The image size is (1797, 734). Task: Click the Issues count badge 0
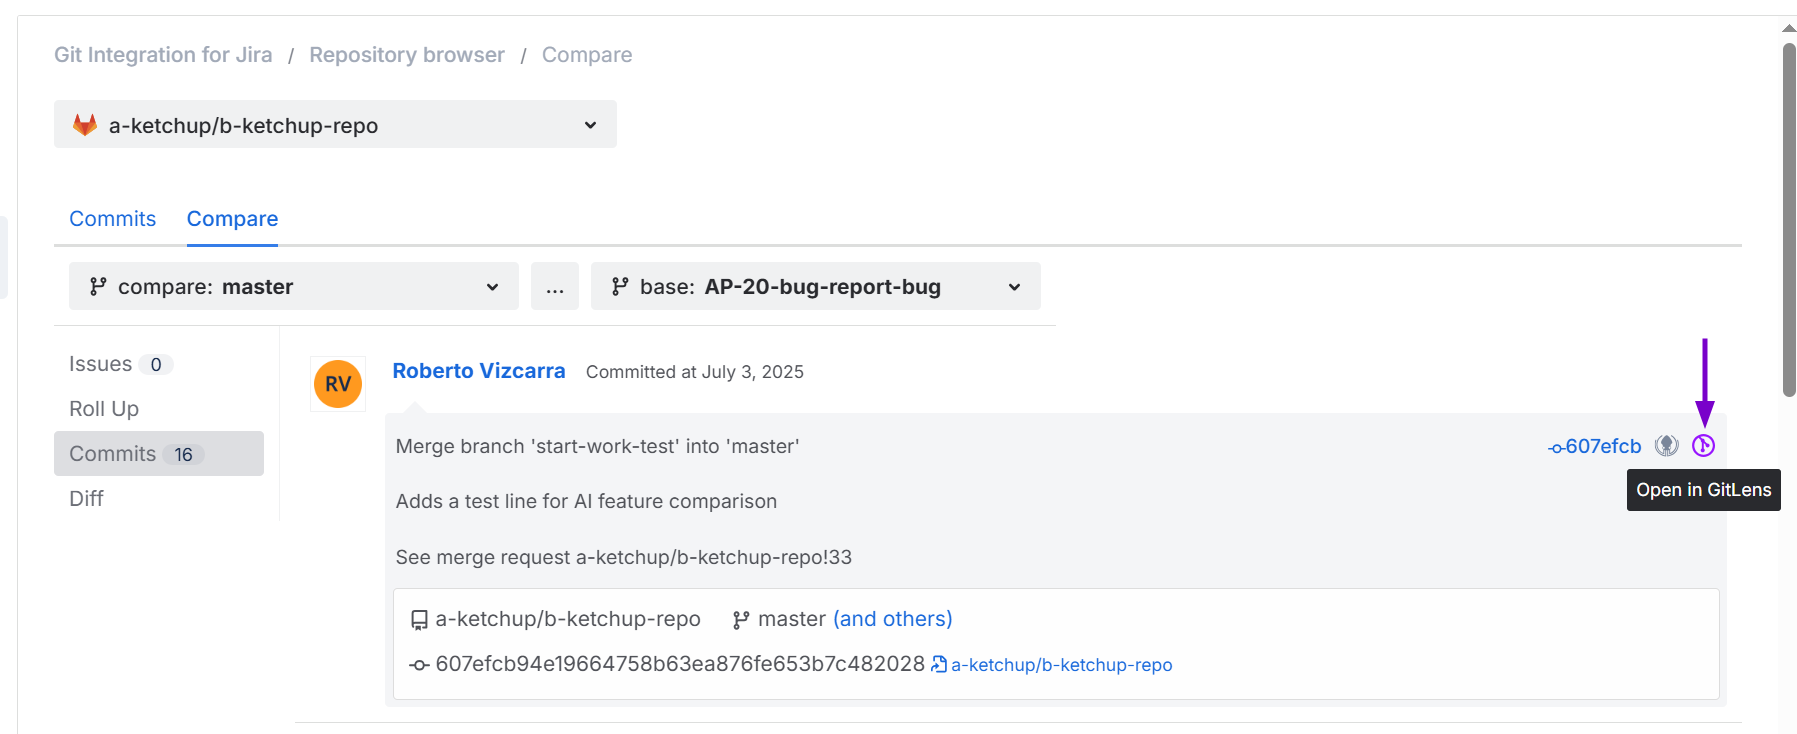(x=156, y=365)
